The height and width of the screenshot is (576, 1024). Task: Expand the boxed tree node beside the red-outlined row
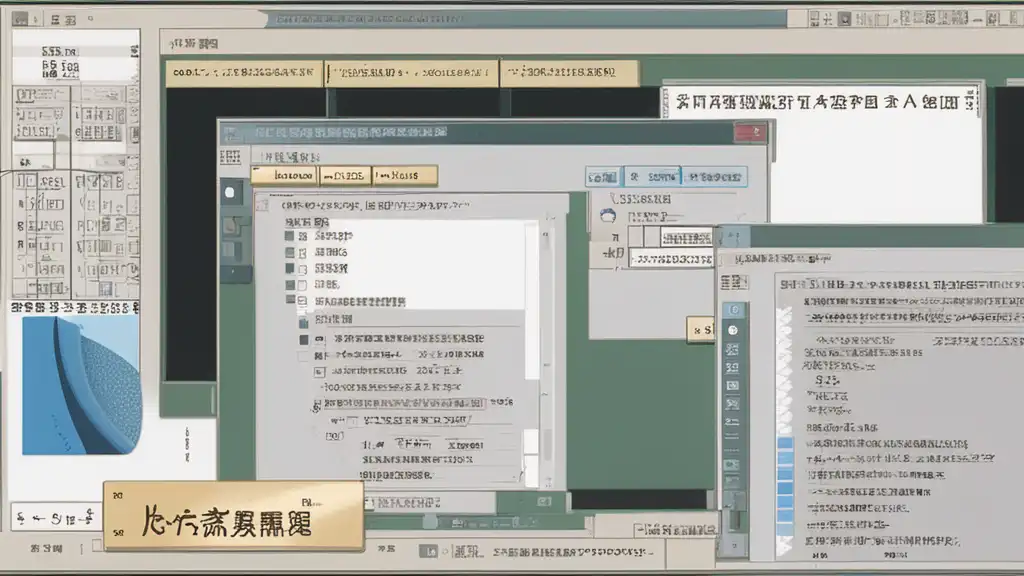319,405
